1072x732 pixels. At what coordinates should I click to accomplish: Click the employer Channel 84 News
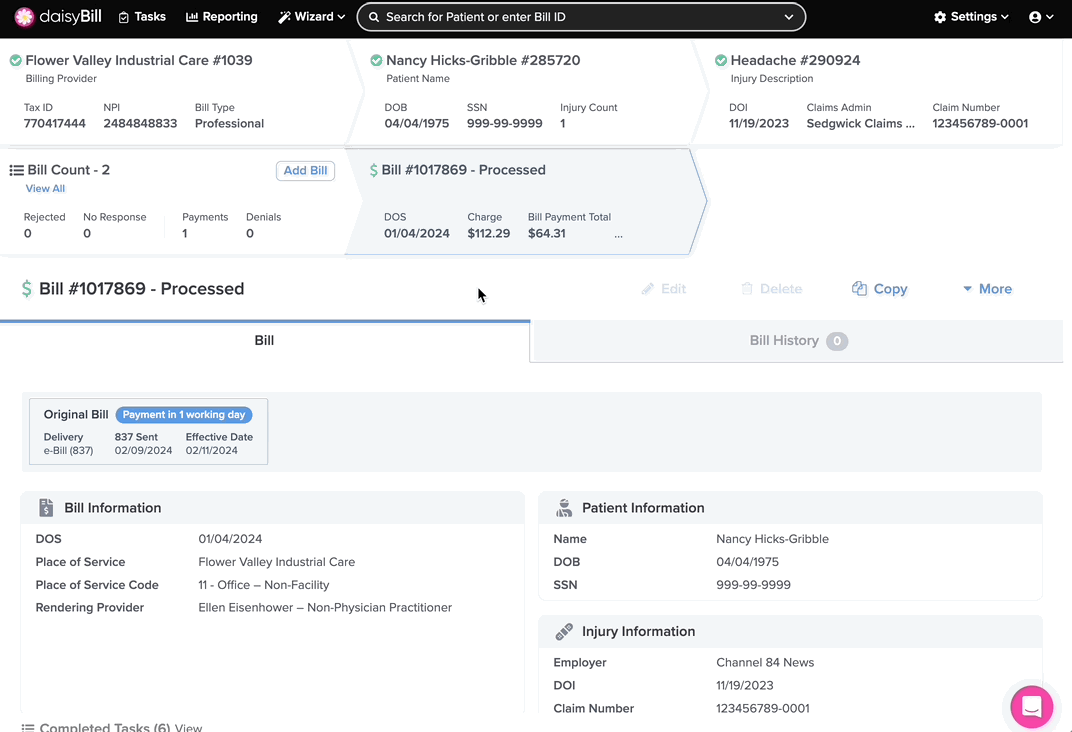point(765,662)
